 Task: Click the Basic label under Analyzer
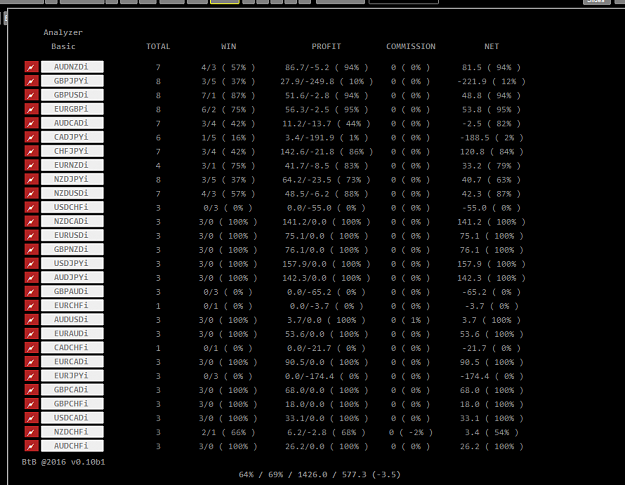[x=63, y=46]
